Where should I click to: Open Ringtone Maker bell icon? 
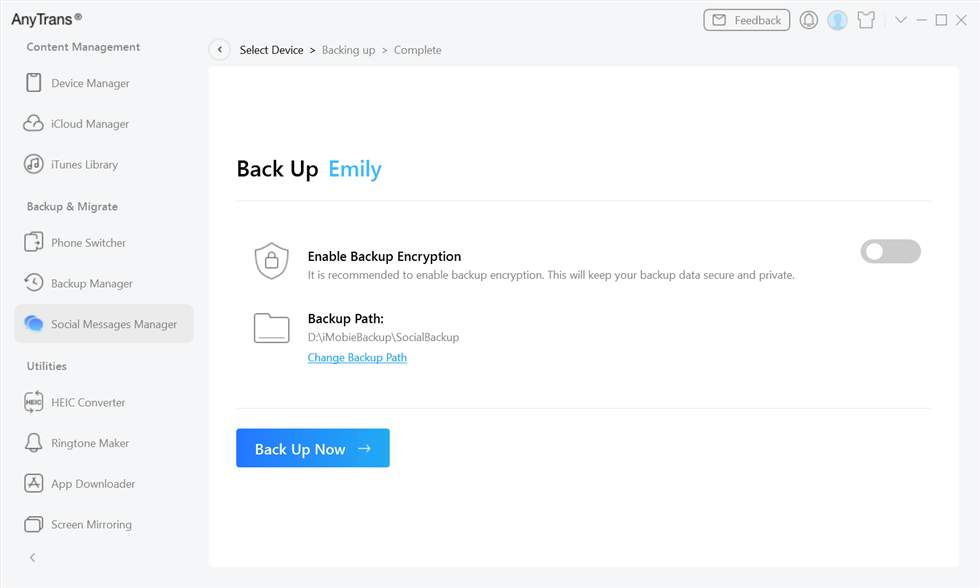[x=34, y=443]
